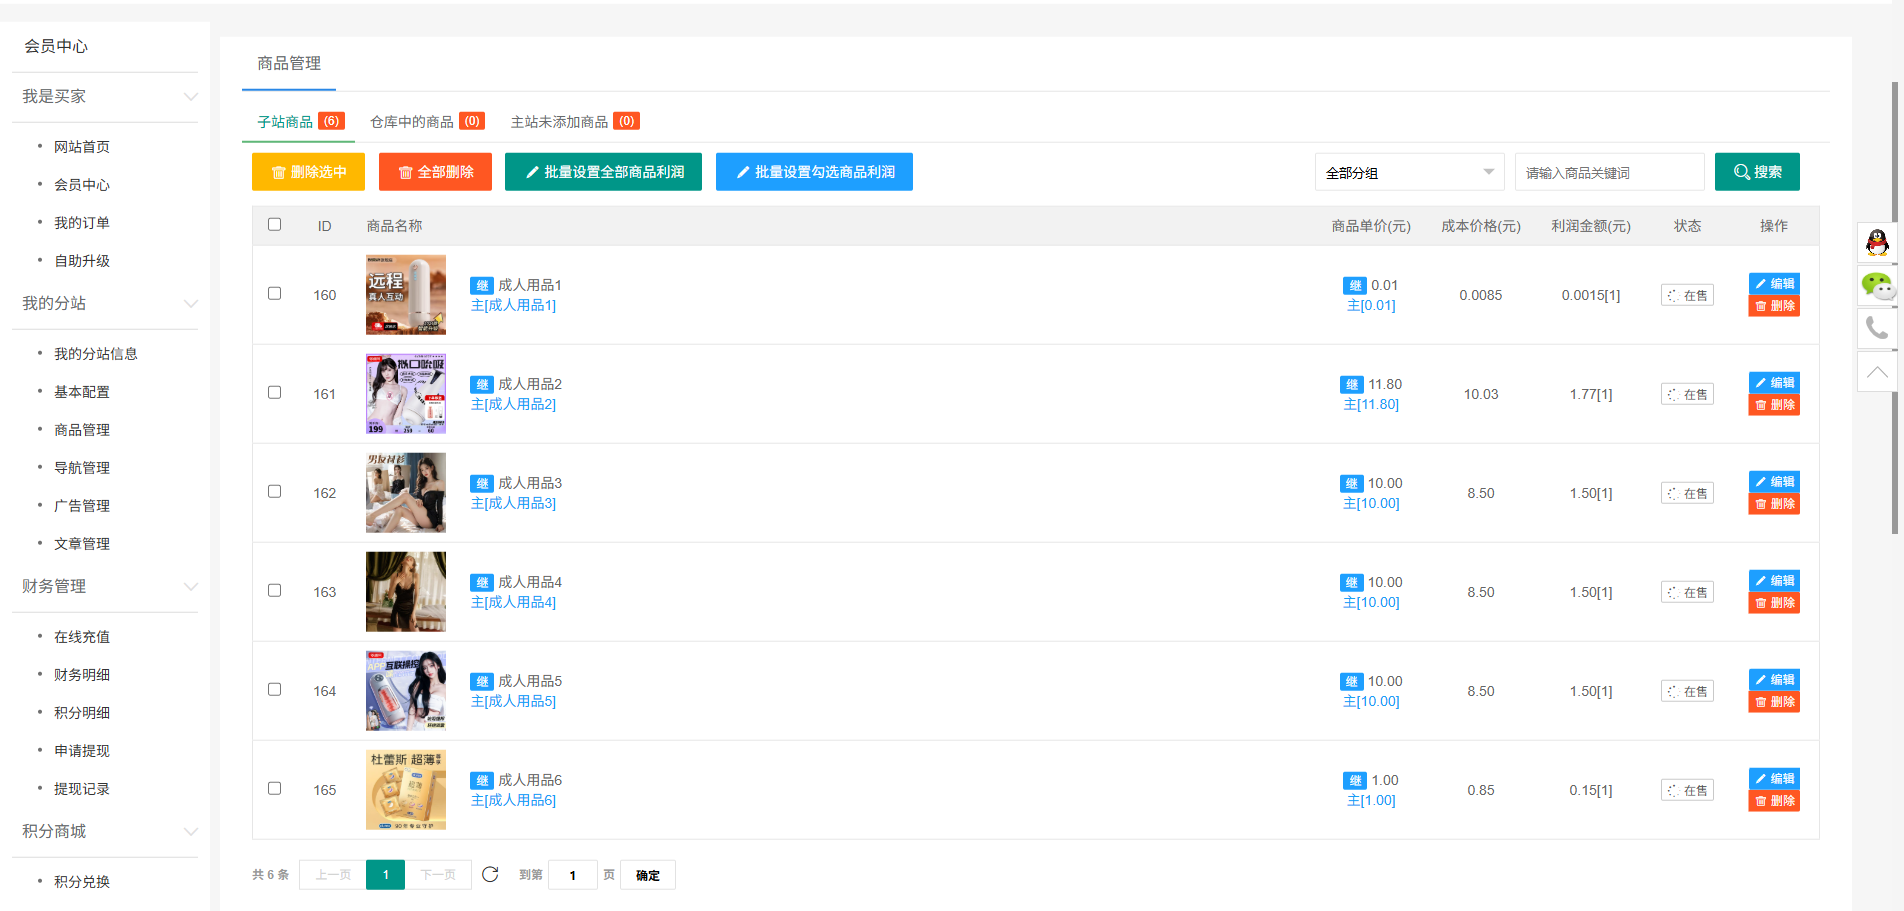Click 批量设置全部商品利润 button

click(x=603, y=172)
